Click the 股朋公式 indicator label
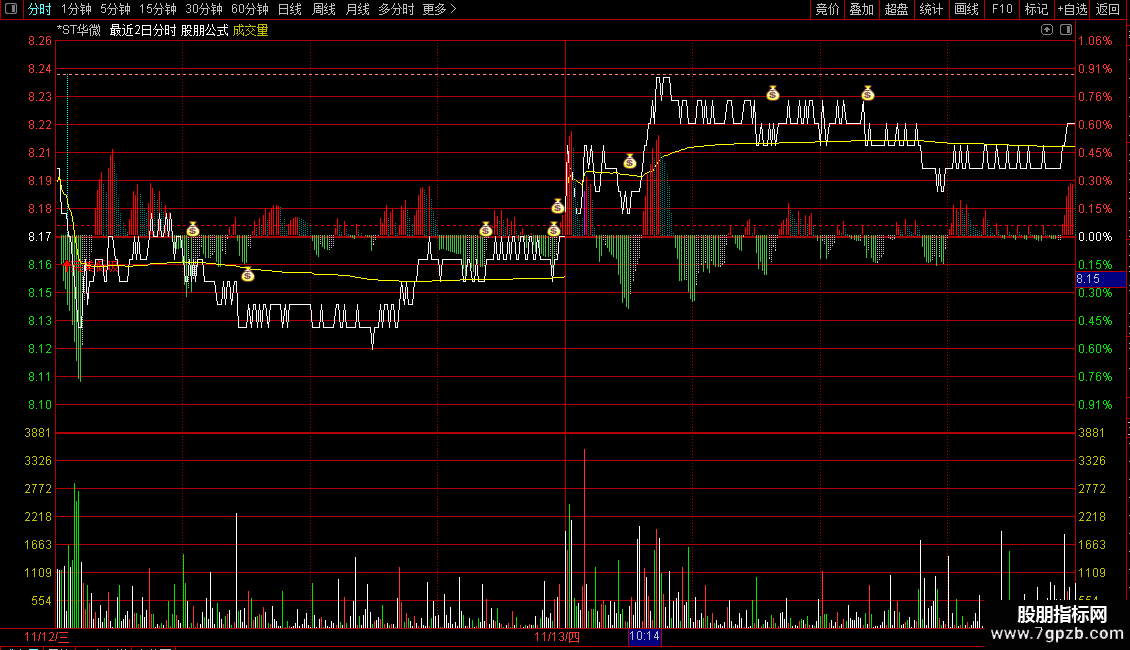The width and height of the screenshot is (1130, 650). pyautogui.click(x=205, y=30)
